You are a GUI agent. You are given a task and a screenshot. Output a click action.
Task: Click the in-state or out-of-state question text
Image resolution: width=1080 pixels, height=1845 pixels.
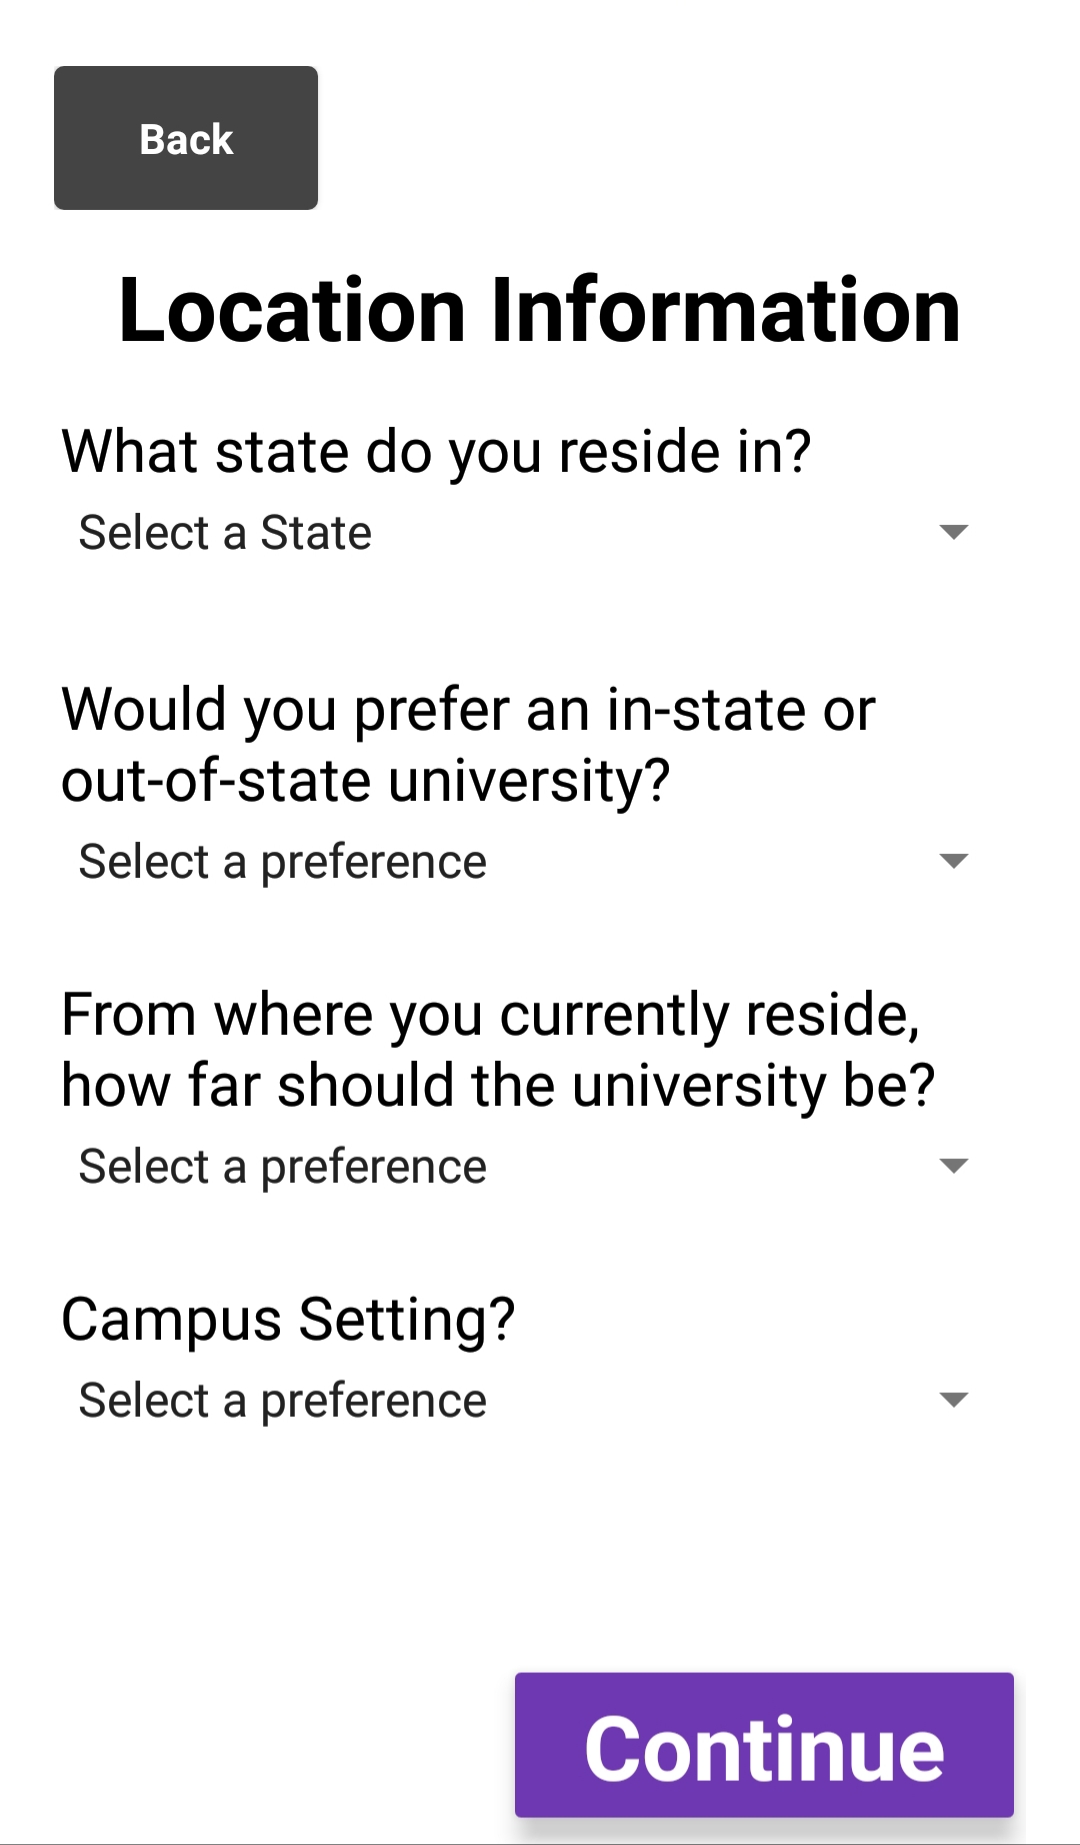pos(468,745)
